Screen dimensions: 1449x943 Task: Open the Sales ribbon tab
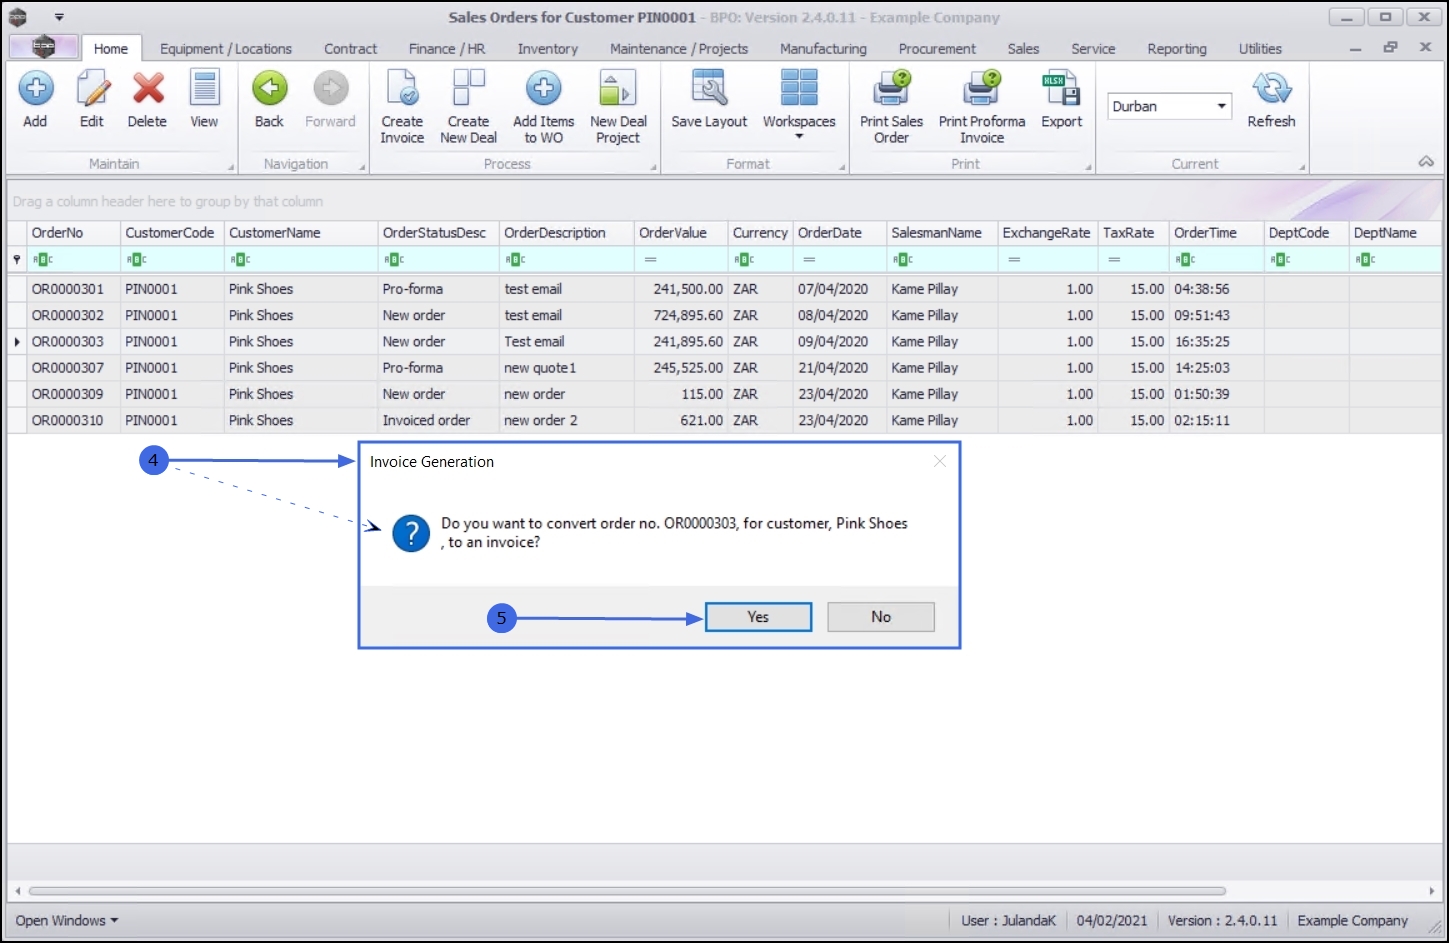(x=1023, y=49)
